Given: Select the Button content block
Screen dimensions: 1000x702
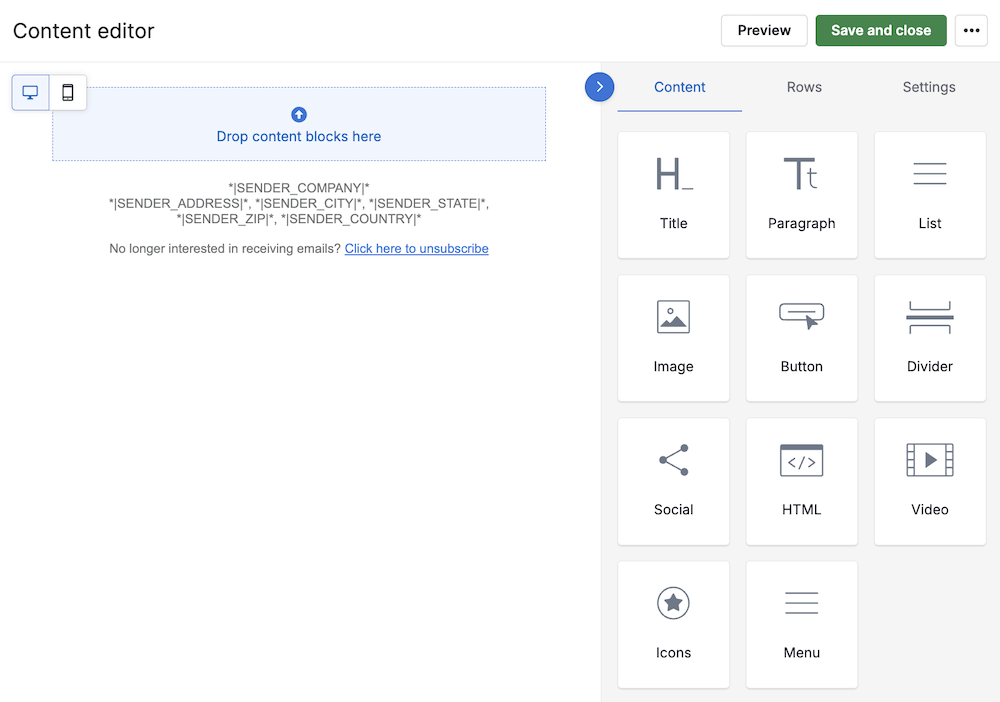Looking at the screenshot, I should [801, 338].
